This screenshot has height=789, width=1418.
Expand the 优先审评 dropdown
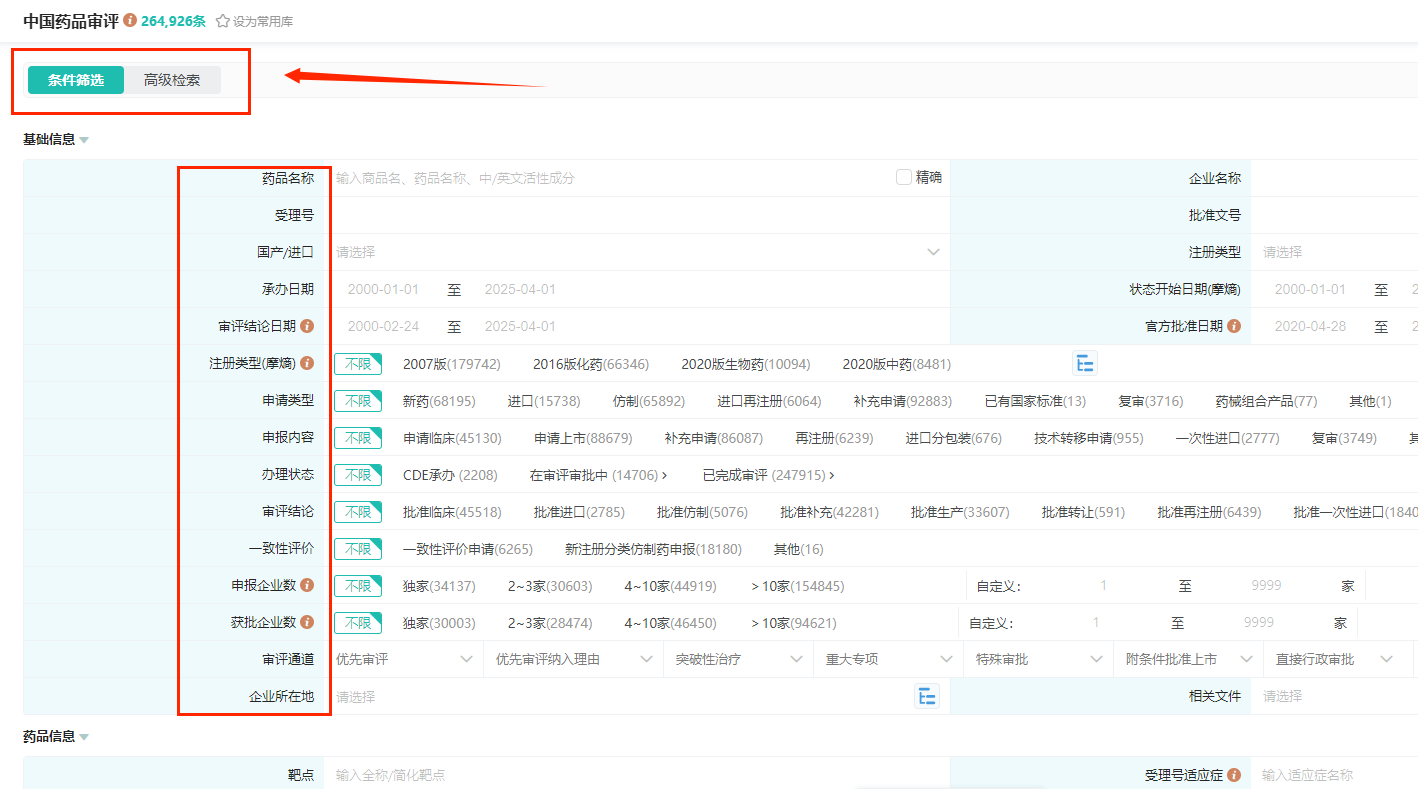[405, 659]
